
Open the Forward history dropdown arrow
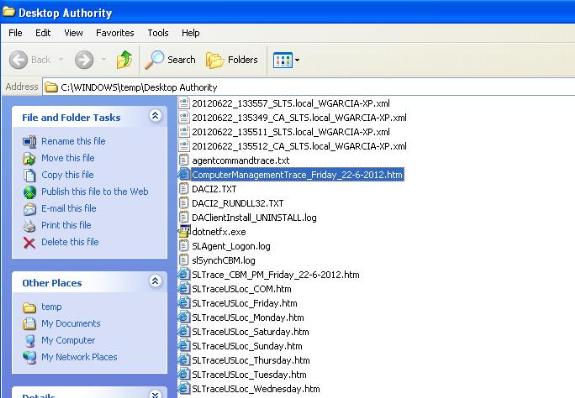104,59
